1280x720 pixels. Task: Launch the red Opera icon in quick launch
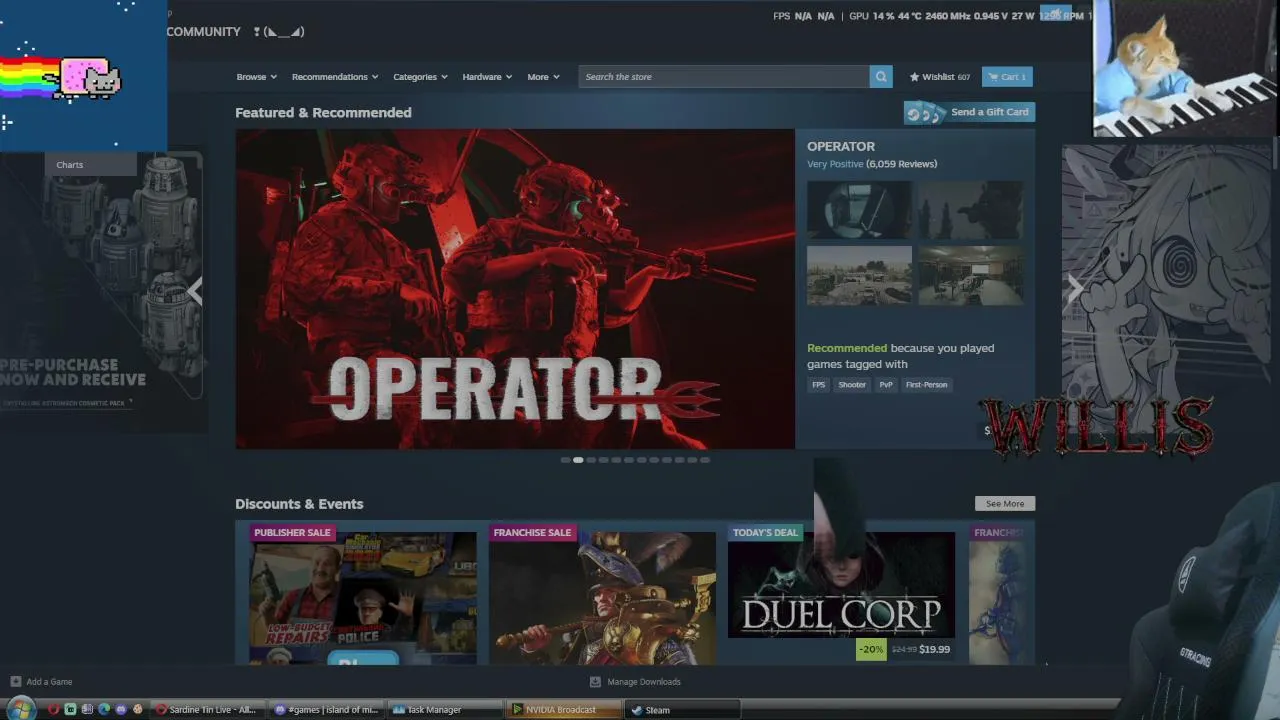[x=54, y=710]
